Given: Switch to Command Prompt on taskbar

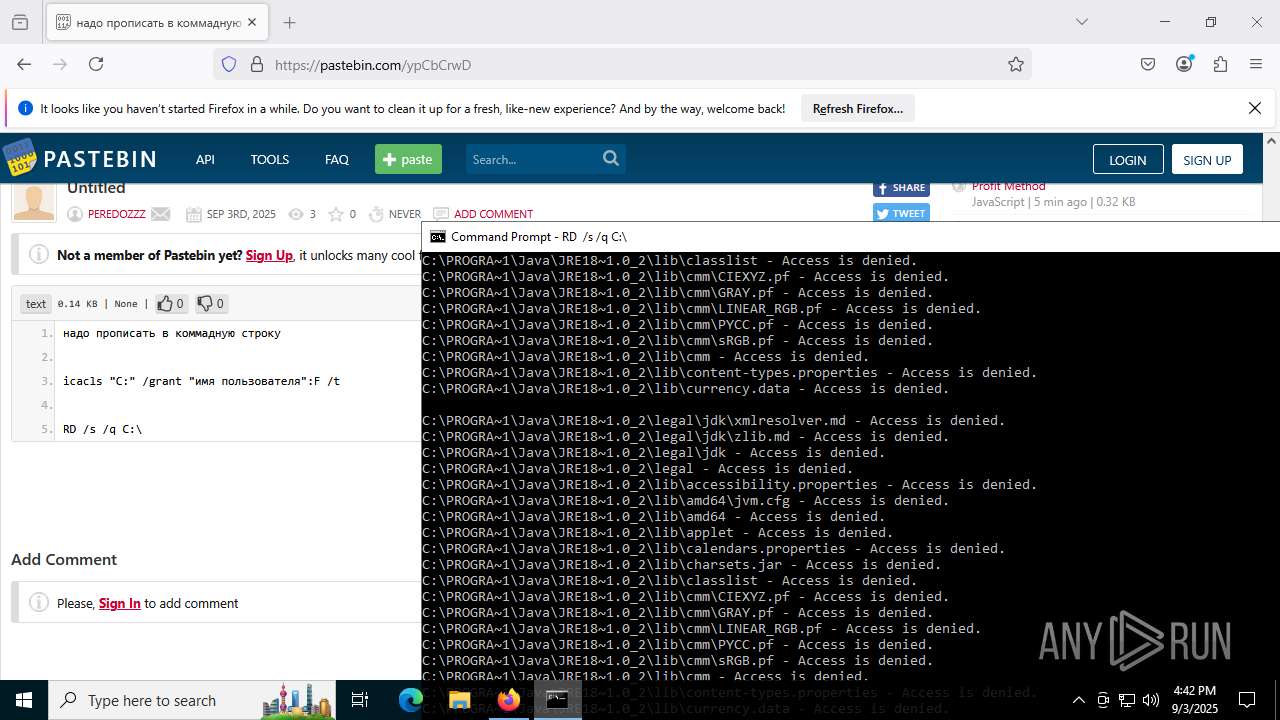Looking at the screenshot, I should [557, 700].
